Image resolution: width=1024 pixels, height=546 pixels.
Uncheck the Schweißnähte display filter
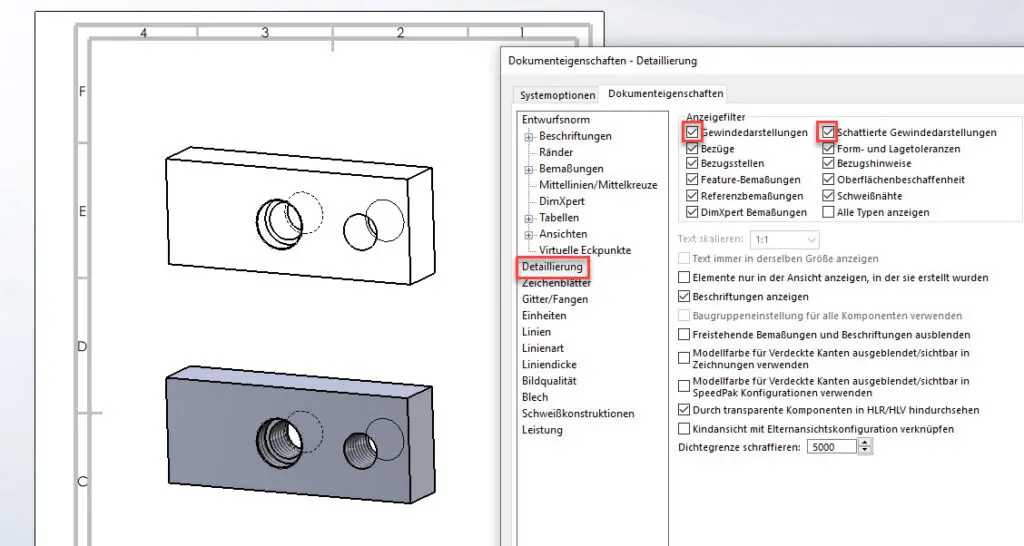pyautogui.click(x=828, y=196)
